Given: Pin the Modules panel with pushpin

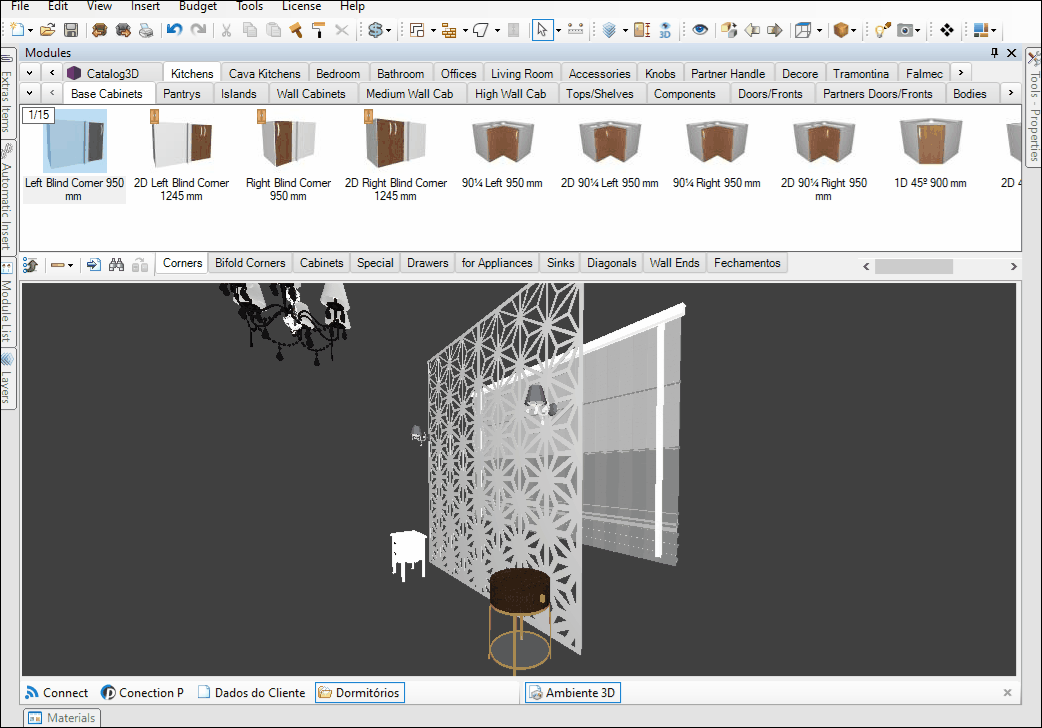Looking at the screenshot, I should [x=994, y=53].
